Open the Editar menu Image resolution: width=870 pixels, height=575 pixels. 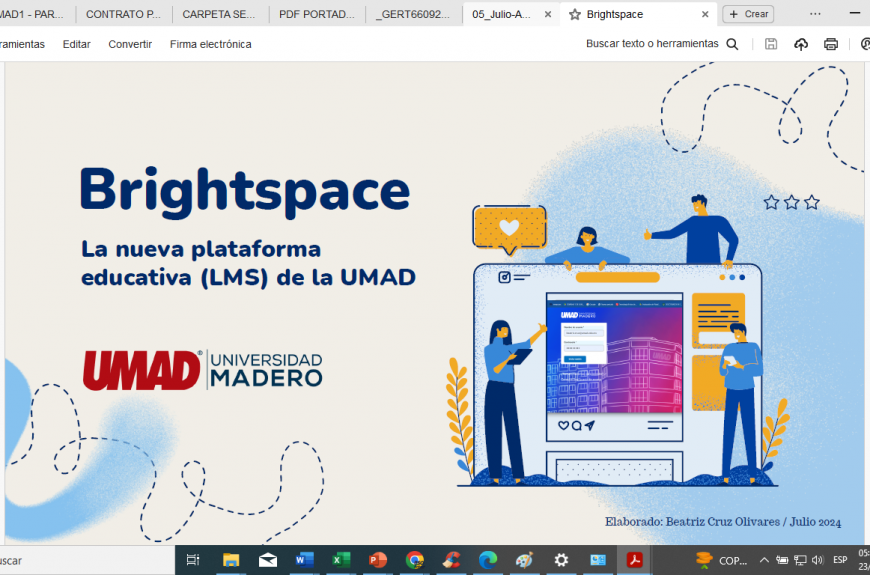76,44
